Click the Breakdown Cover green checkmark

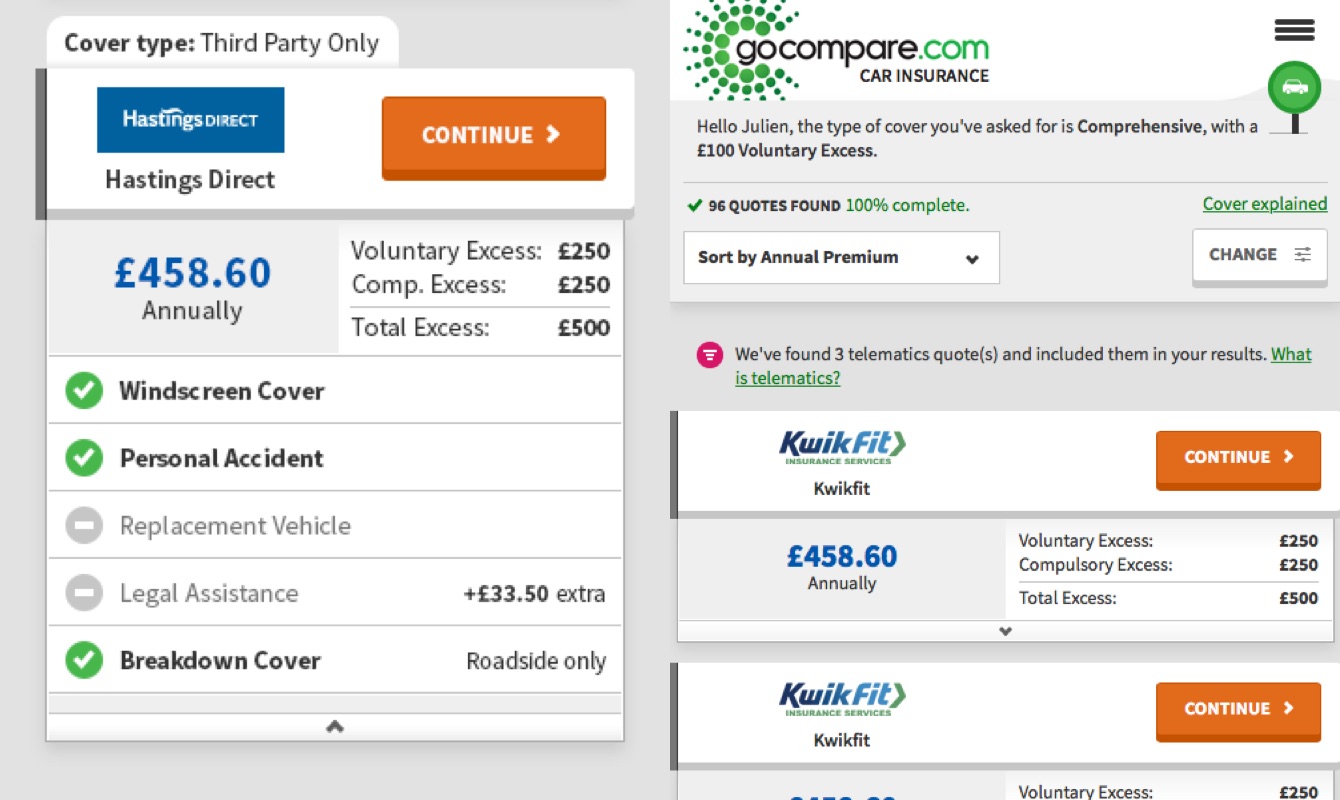coord(84,660)
